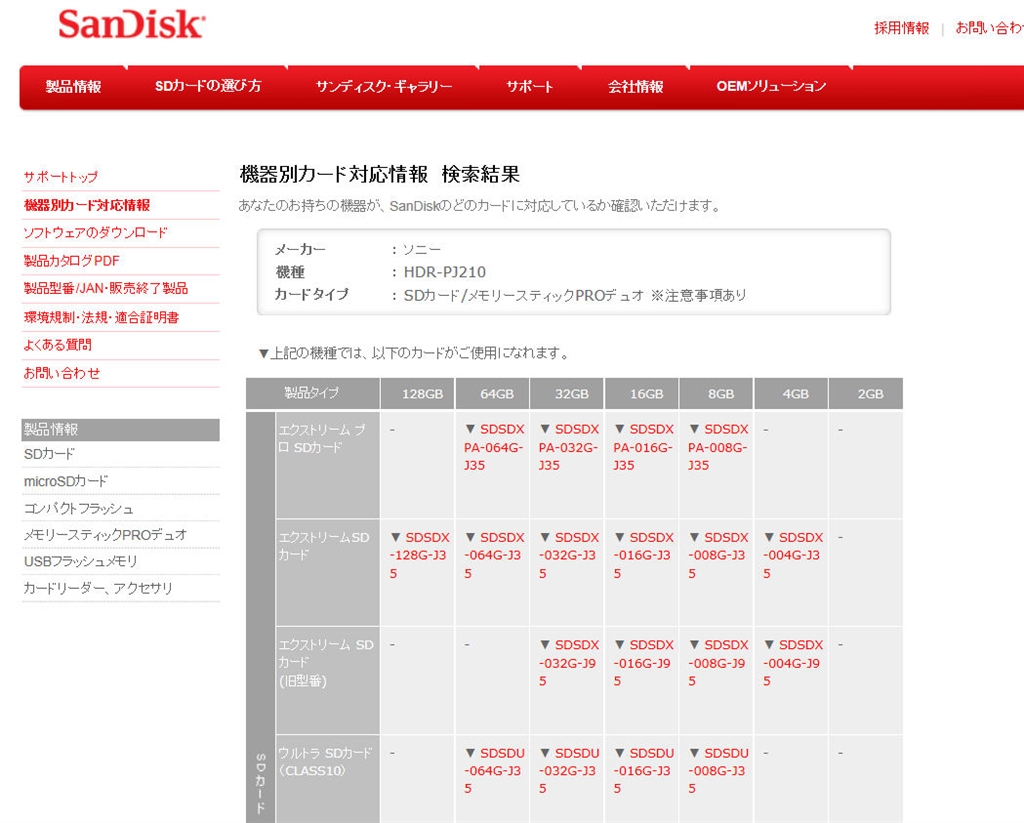Open SDSDU-016G-J35 Ultra card entry
Image resolution: width=1024 pixels, height=823 pixels.
643,771
